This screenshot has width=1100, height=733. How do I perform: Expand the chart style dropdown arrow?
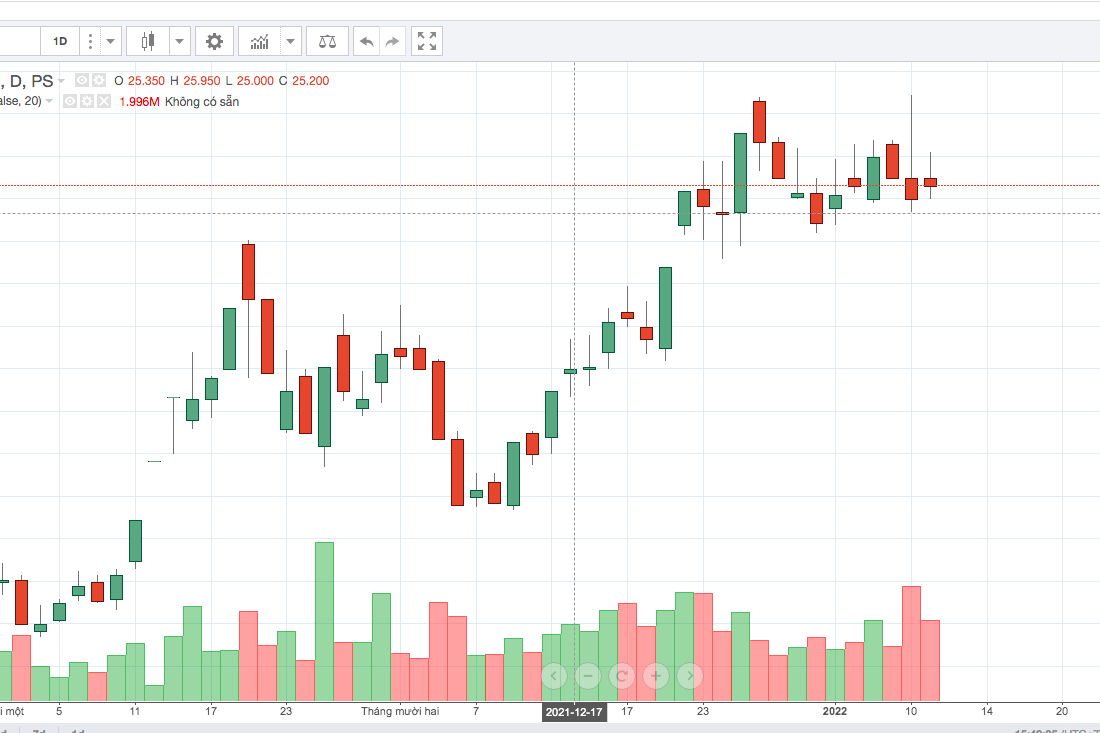[x=180, y=42]
